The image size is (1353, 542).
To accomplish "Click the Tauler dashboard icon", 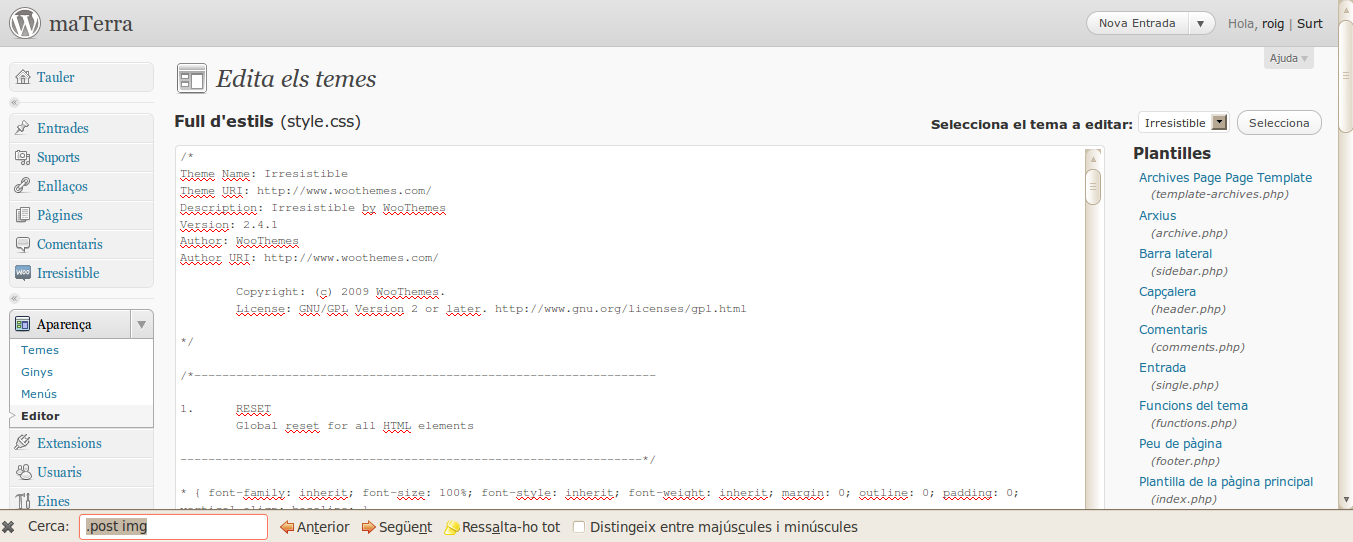I will point(23,77).
